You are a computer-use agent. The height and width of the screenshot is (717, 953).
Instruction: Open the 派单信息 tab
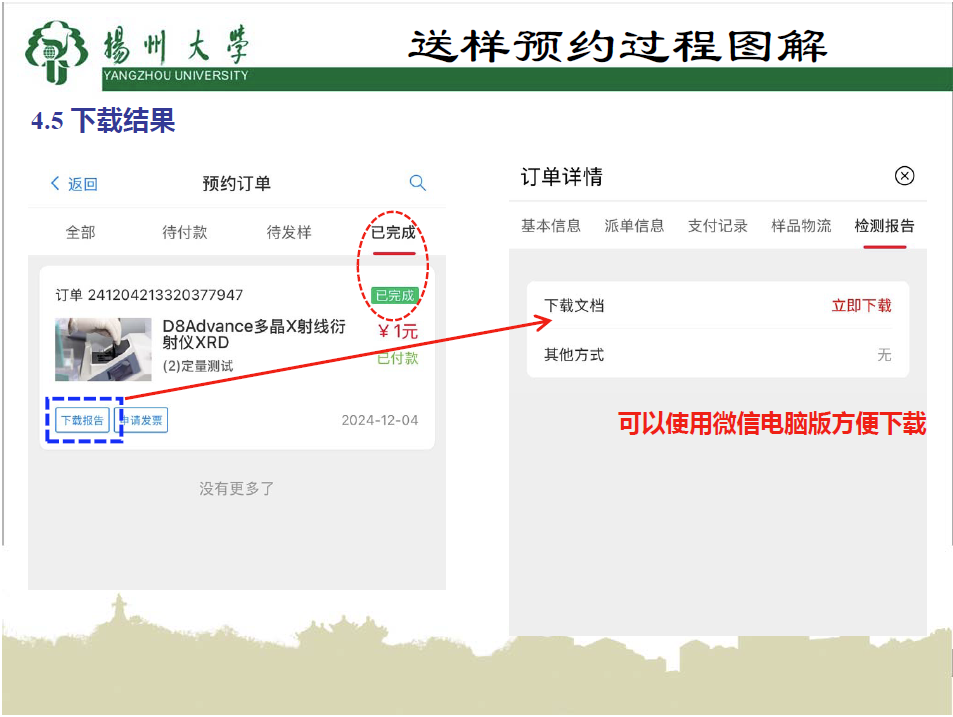tap(634, 226)
